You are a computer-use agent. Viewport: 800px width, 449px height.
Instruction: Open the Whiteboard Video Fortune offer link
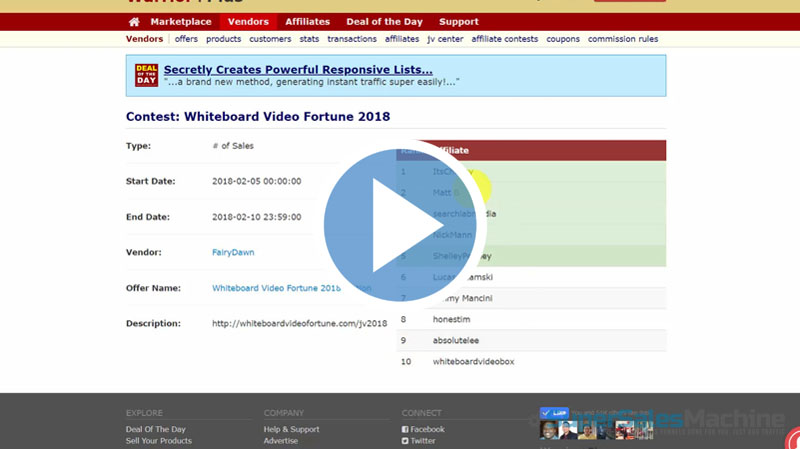277,288
